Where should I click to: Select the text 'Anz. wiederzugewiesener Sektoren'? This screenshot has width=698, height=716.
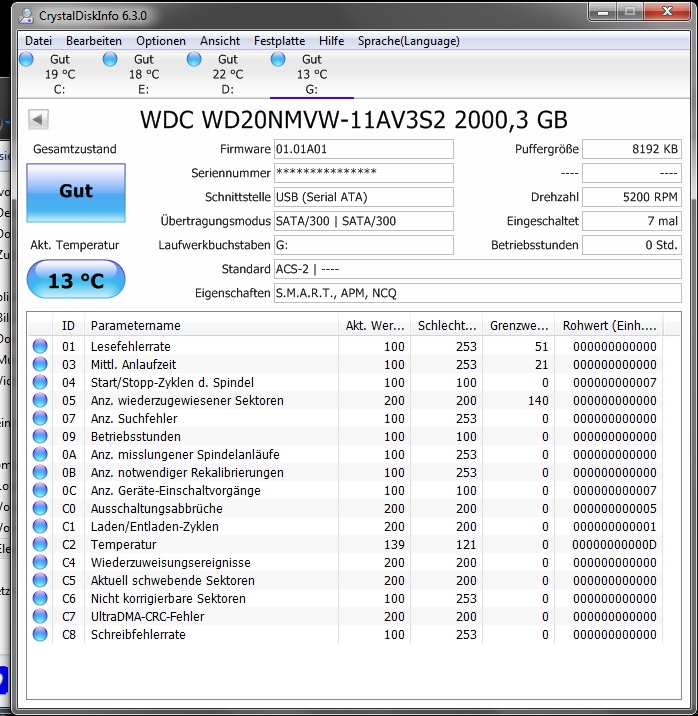tap(187, 400)
